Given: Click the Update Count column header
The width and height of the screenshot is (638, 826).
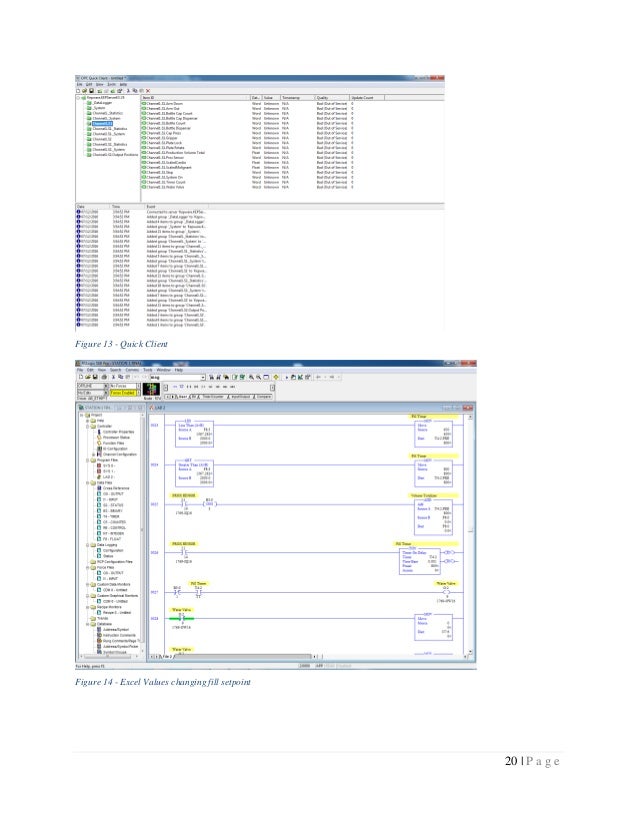Looking at the screenshot, I should (367, 97).
